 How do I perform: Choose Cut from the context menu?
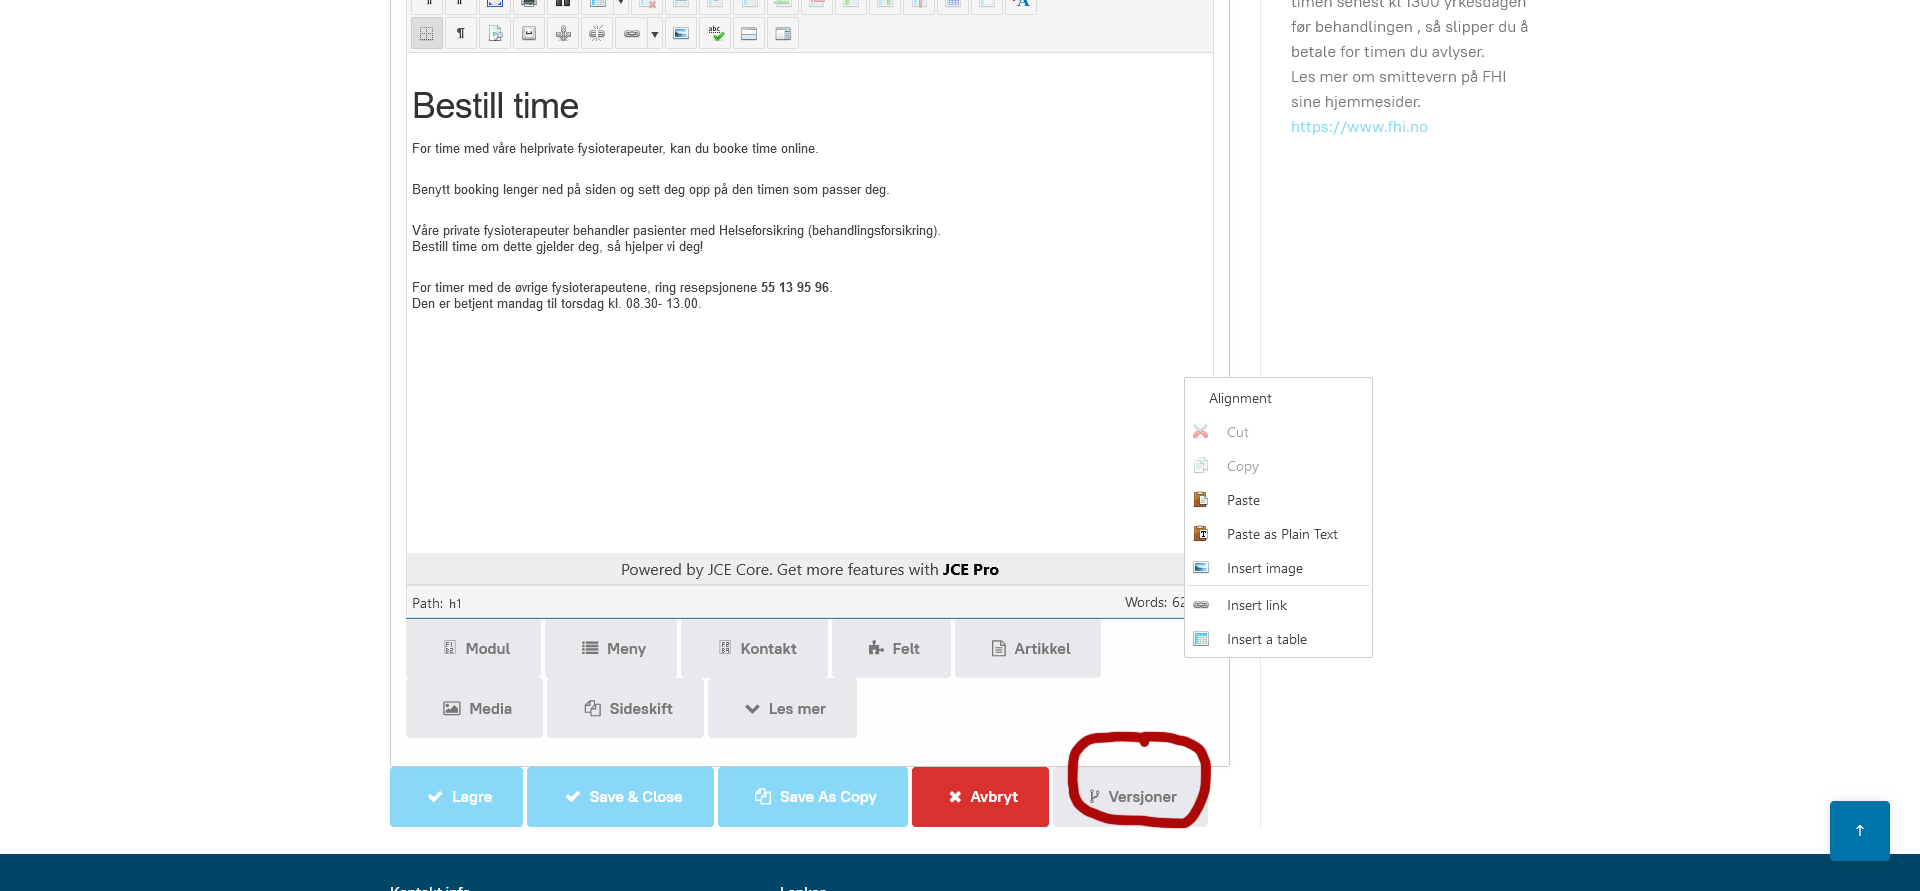[x=1278, y=432]
